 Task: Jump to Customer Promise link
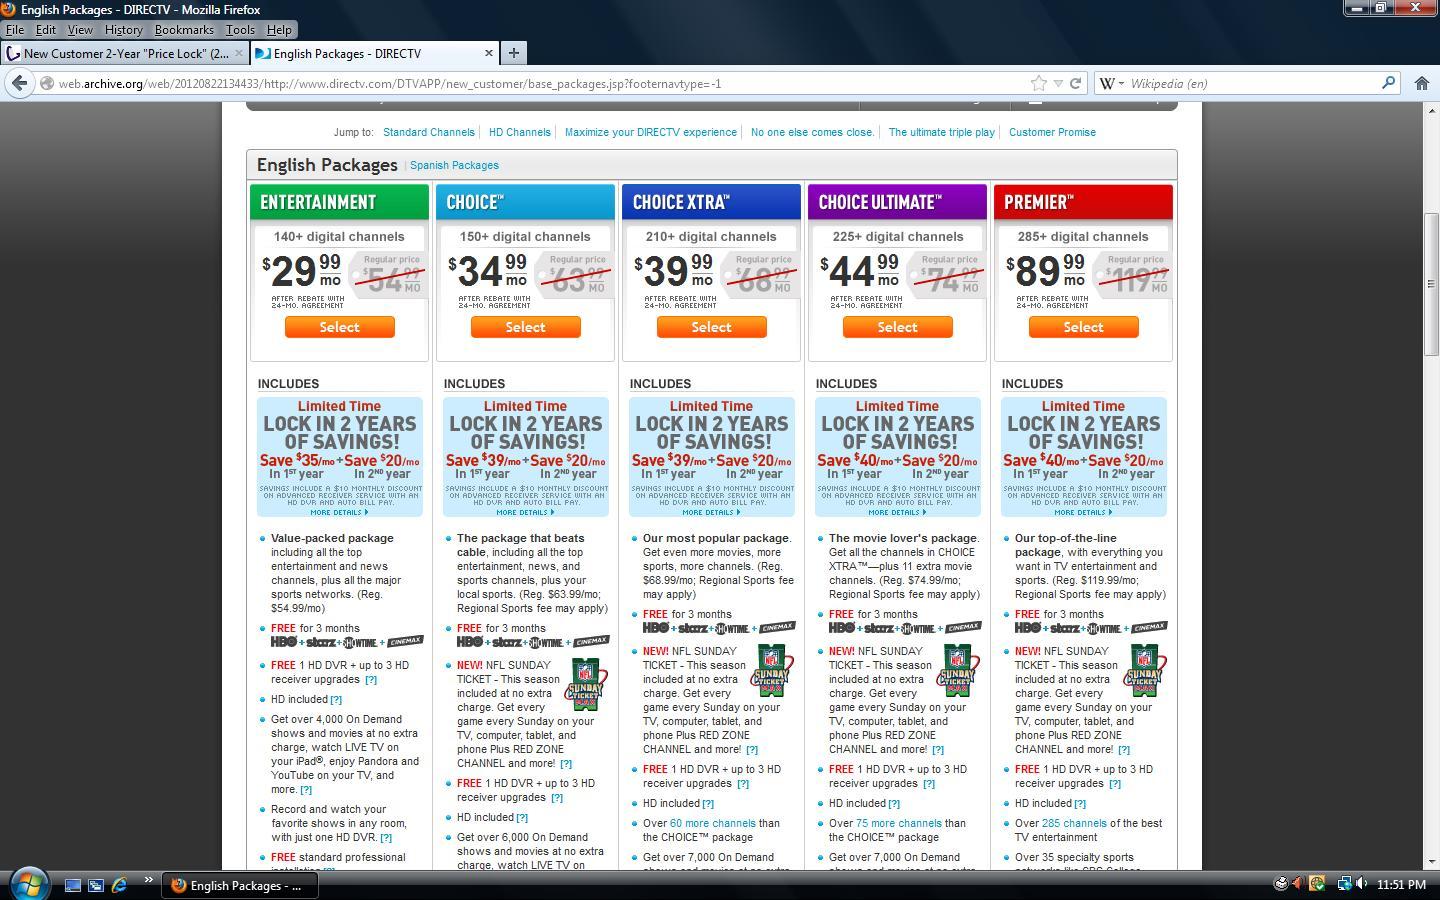tap(1052, 132)
